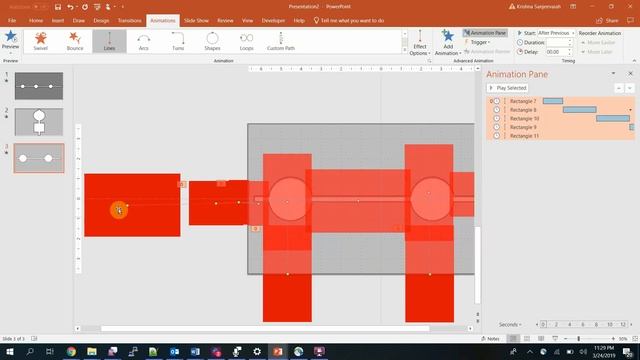This screenshot has height=360, width=640.
Task: Click the Notes button in status bar
Action: click(x=490, y=338)
